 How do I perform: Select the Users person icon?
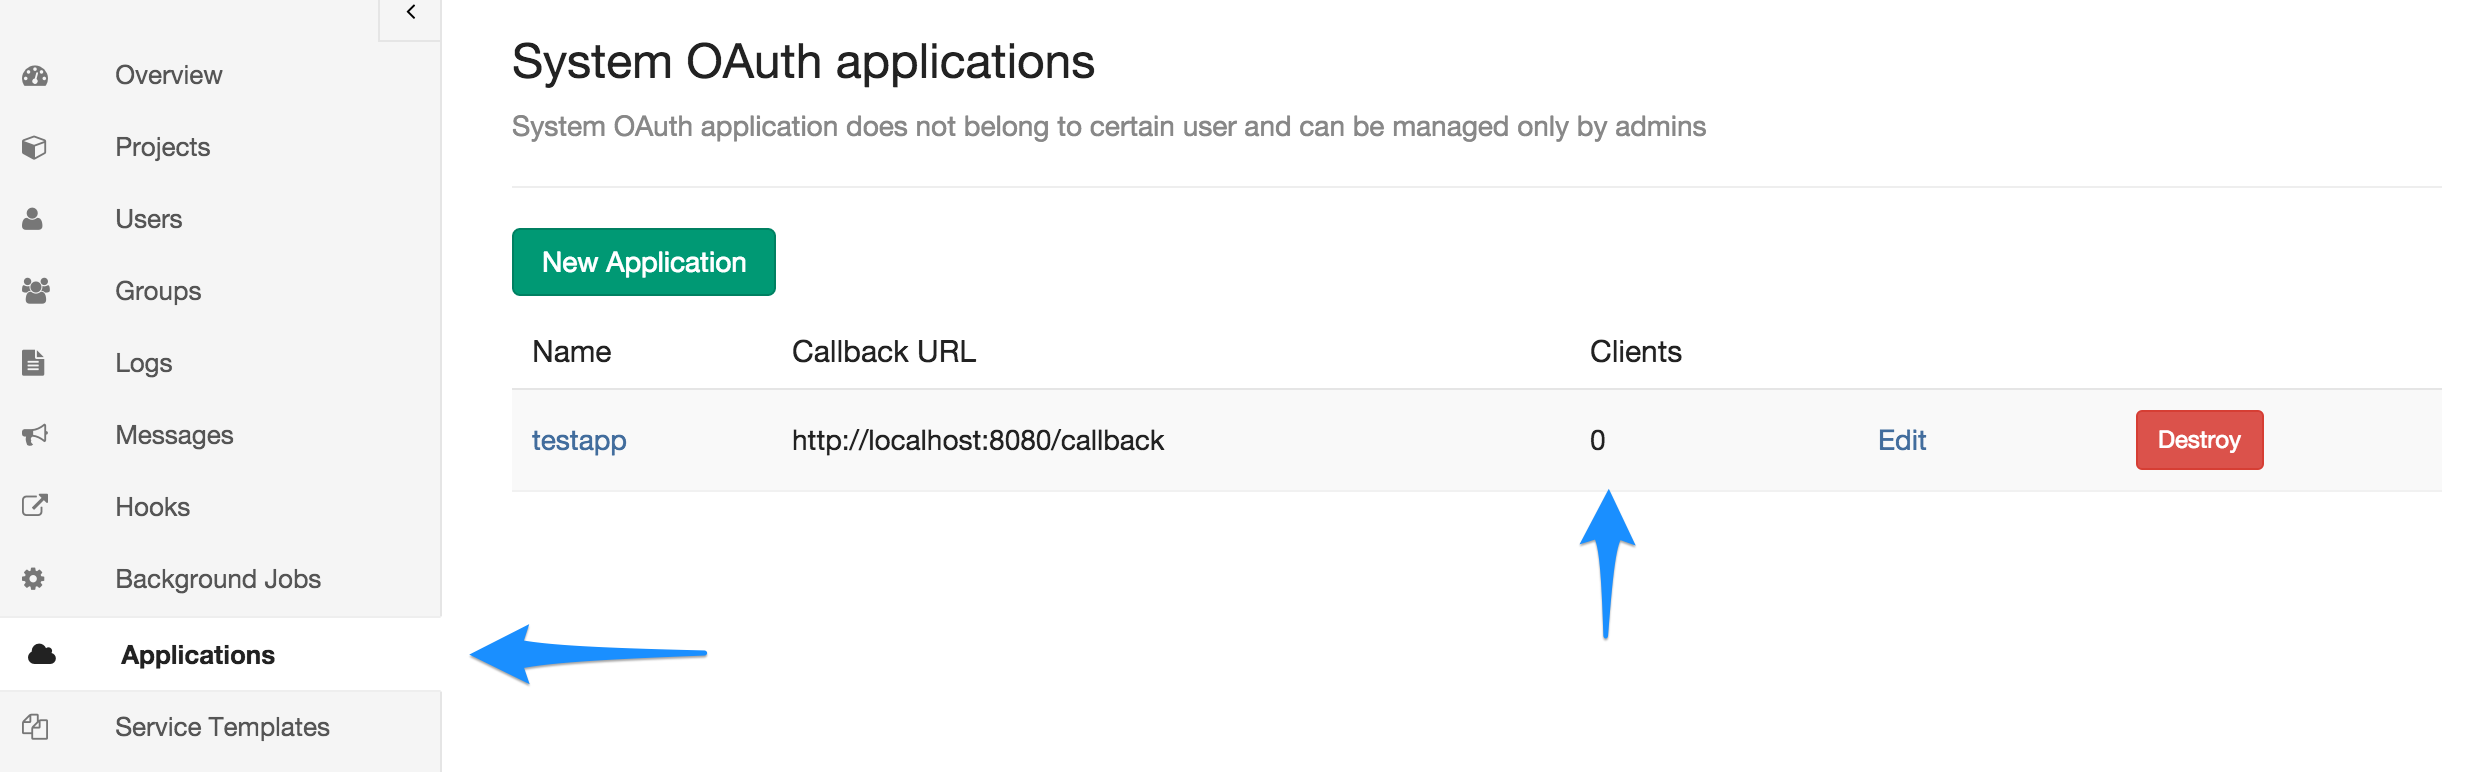coord(33,219)
